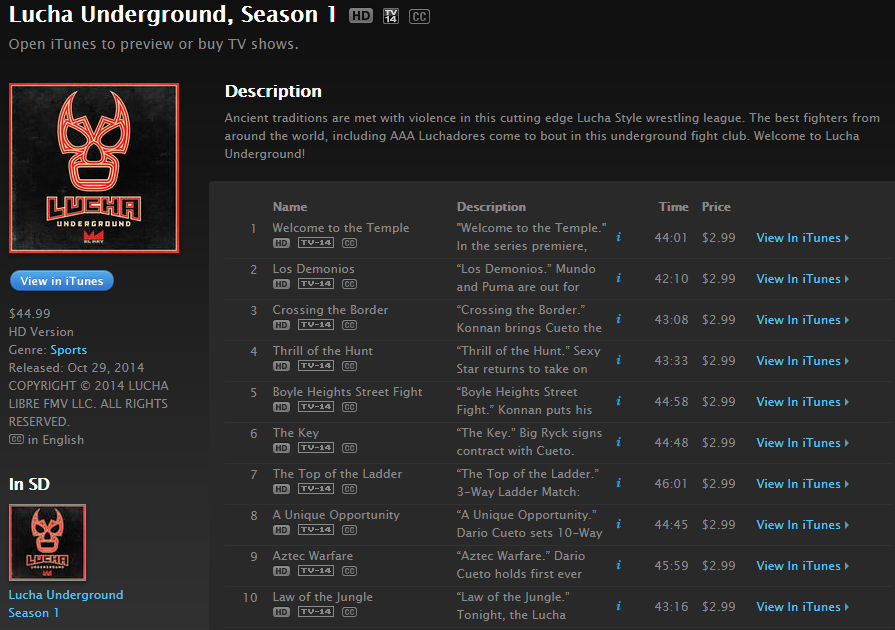Click HD badge under The Top of the Ladder
Image resolution: width=895 pixels, height=630 pixels.
(x=281, y=489)
